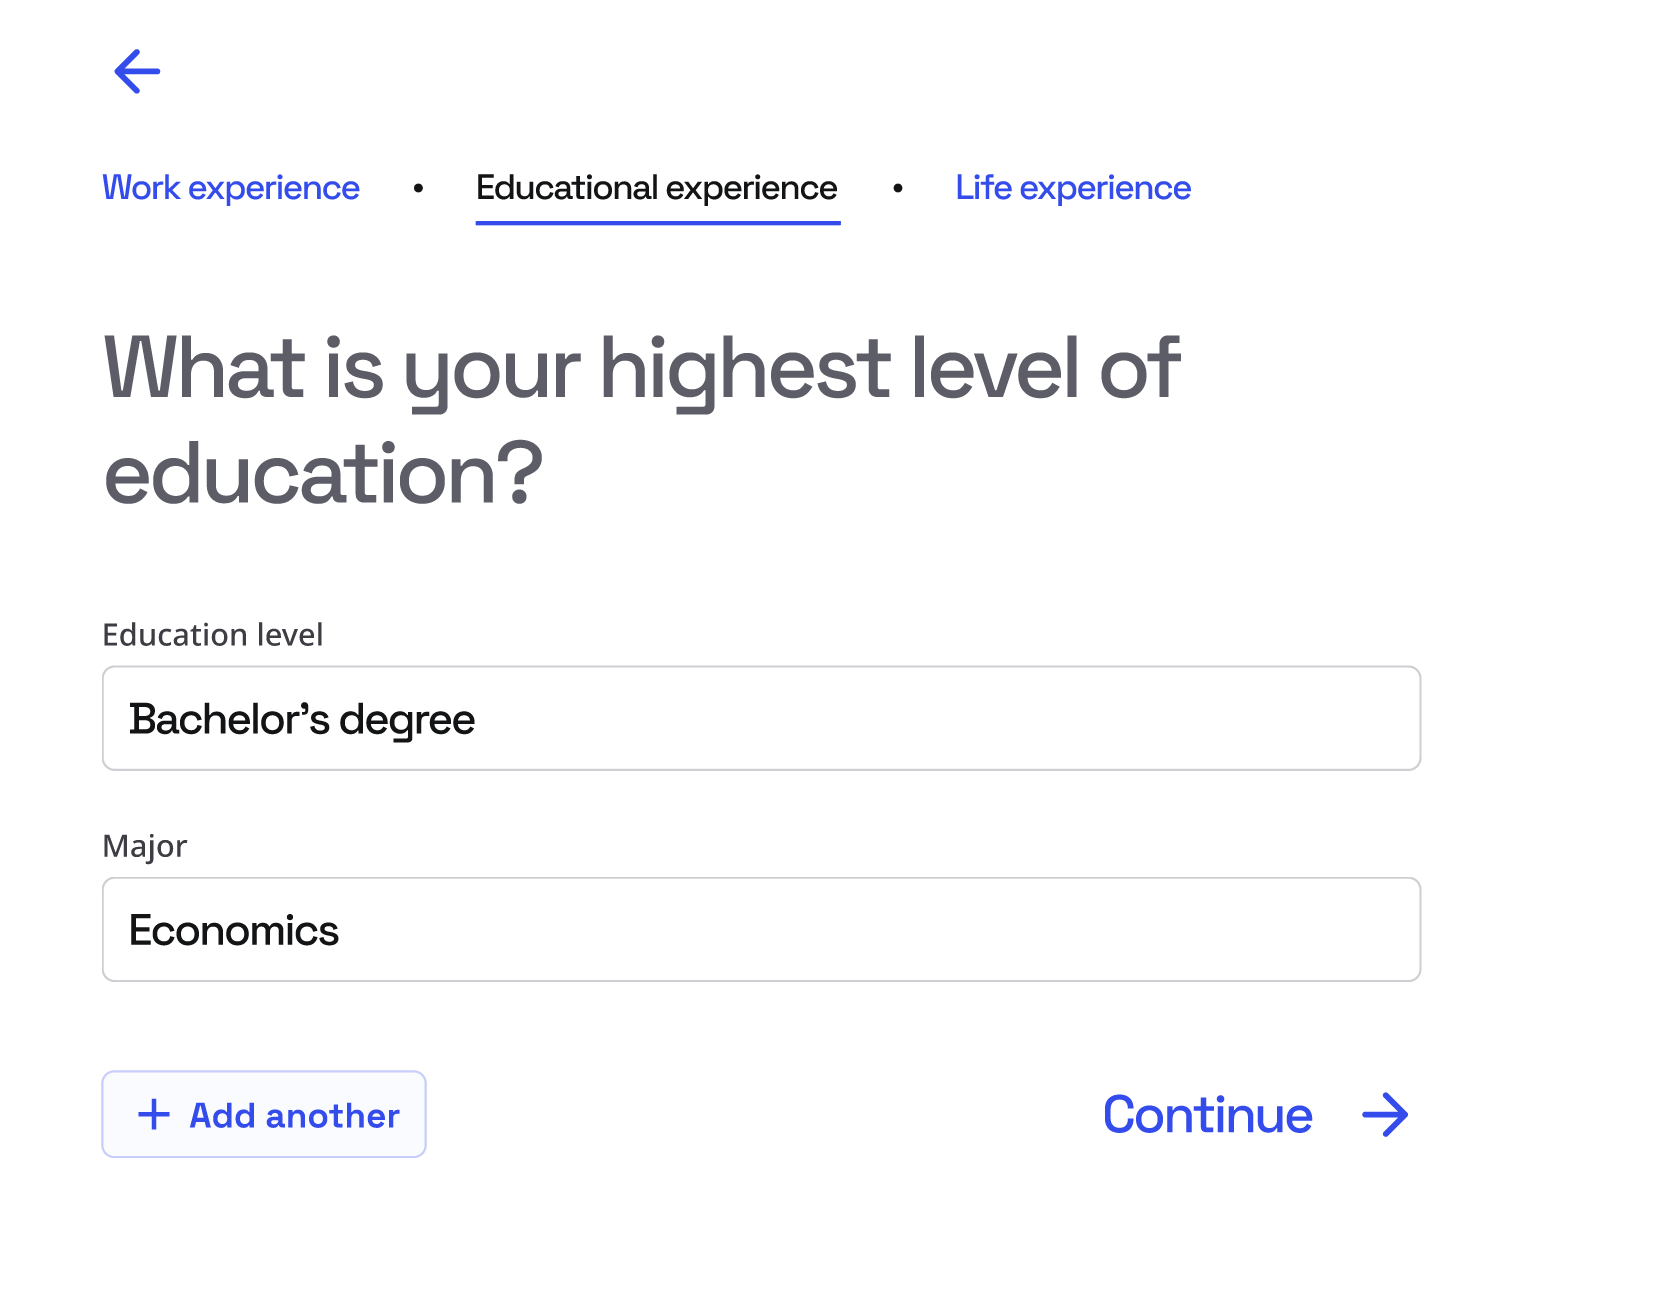Open the Life experience tab
This screenshot has height=1289, width=1674.
[1073, 188]
